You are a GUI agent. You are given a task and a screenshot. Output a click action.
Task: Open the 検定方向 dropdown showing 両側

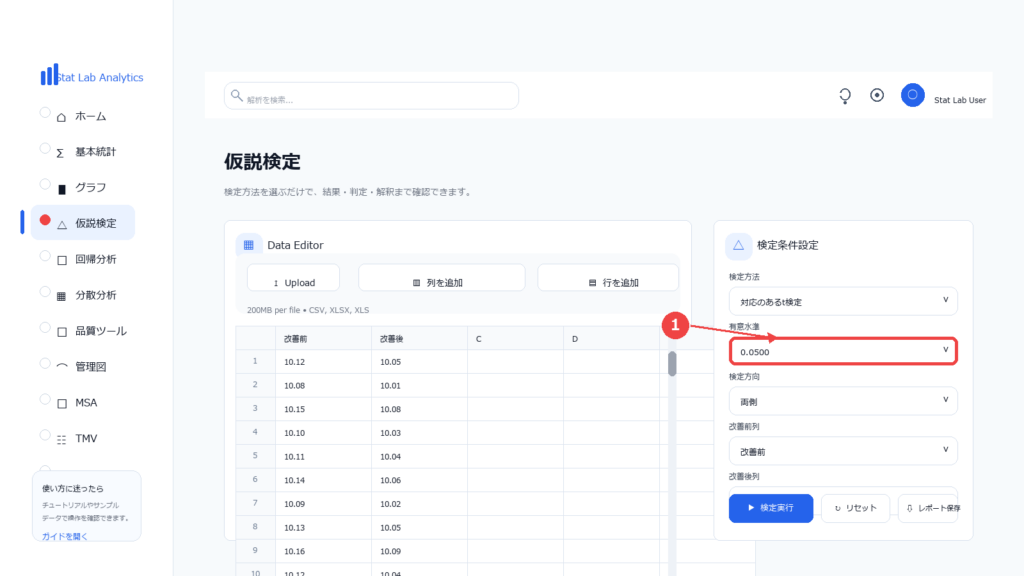[x=843, y=401]
